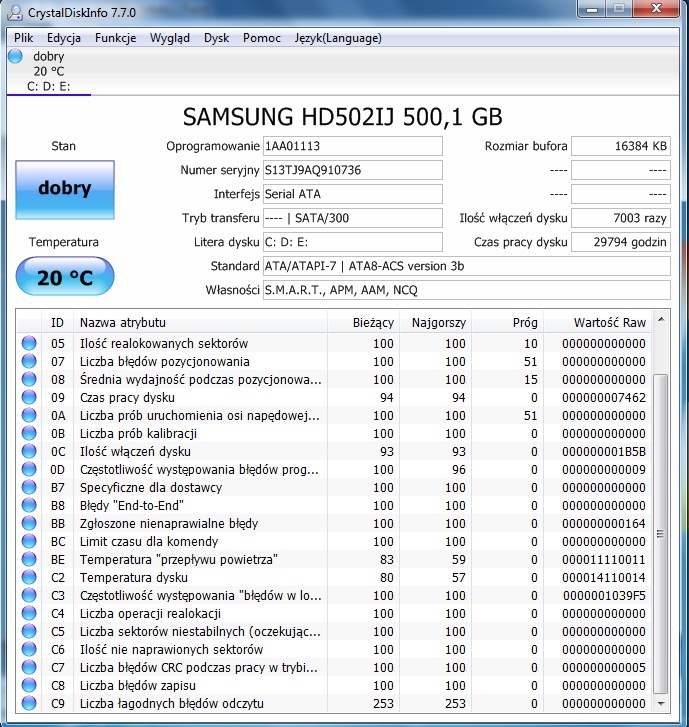Open the Wygląd menu
Viewport: 689px width, 727px height.
tap(170, 38)
